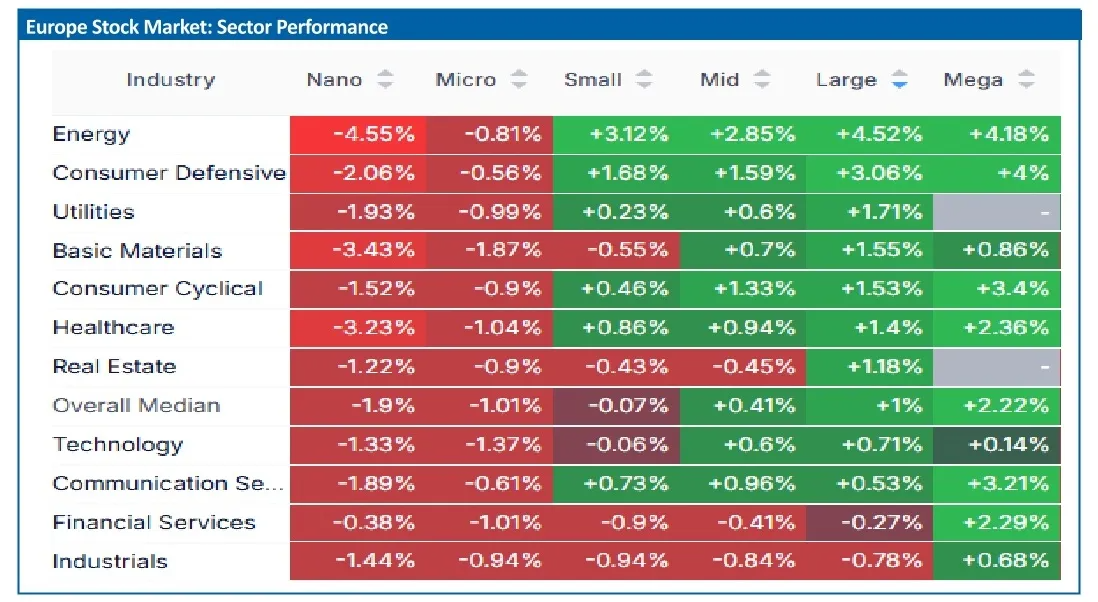Select the Financial Services row label
Viewport: 1098px width, 602px height.
154,522
